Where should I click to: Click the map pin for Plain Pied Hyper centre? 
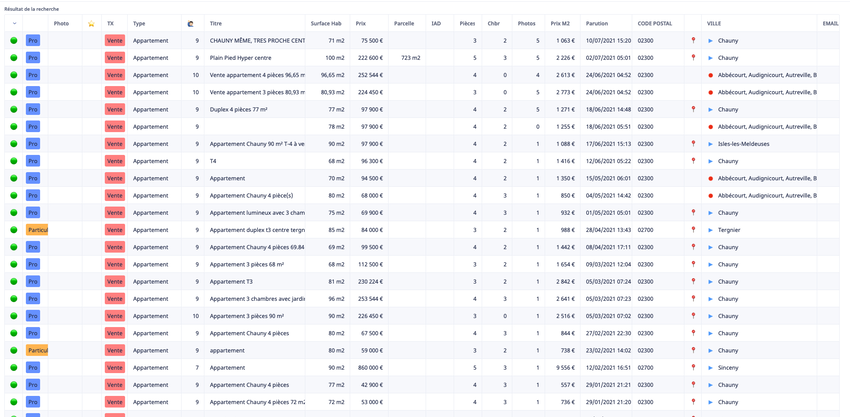coord(693,58)
